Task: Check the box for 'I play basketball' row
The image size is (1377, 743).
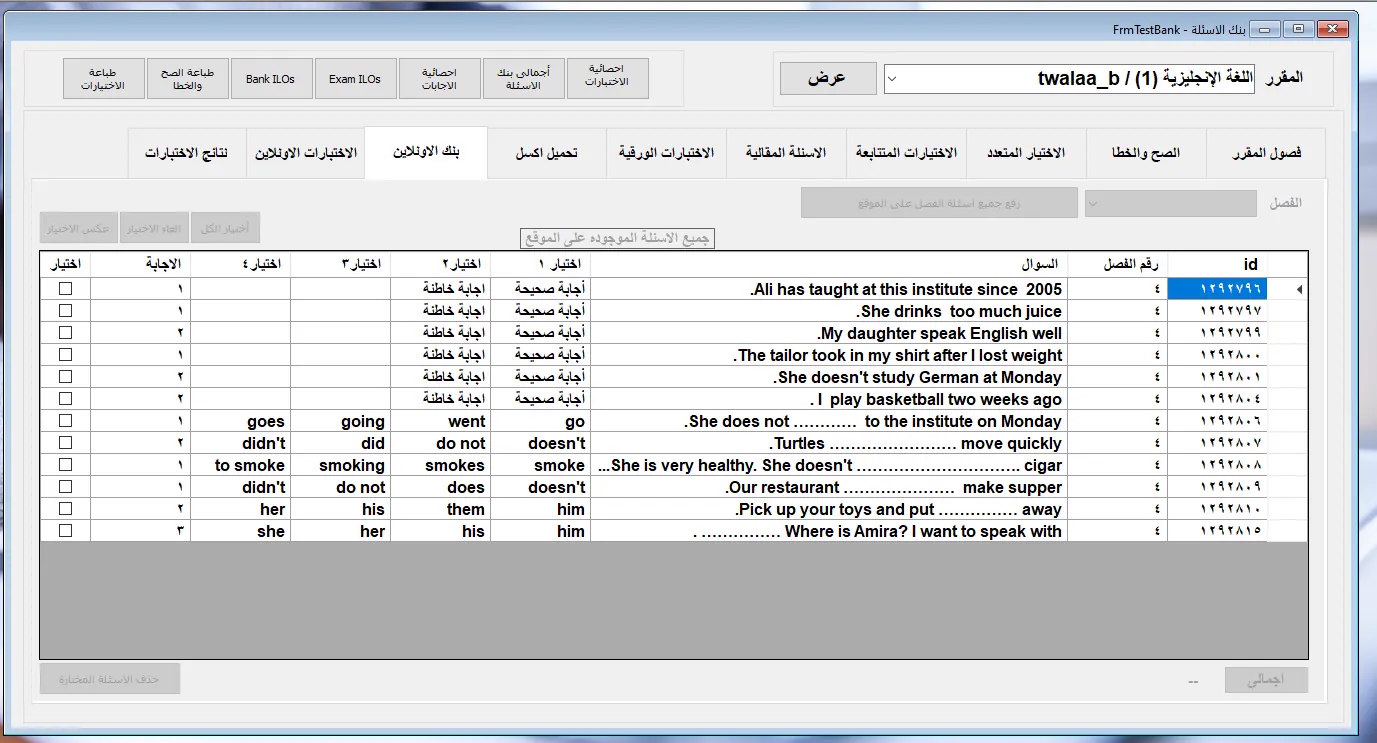Action: tap(66, 399)
